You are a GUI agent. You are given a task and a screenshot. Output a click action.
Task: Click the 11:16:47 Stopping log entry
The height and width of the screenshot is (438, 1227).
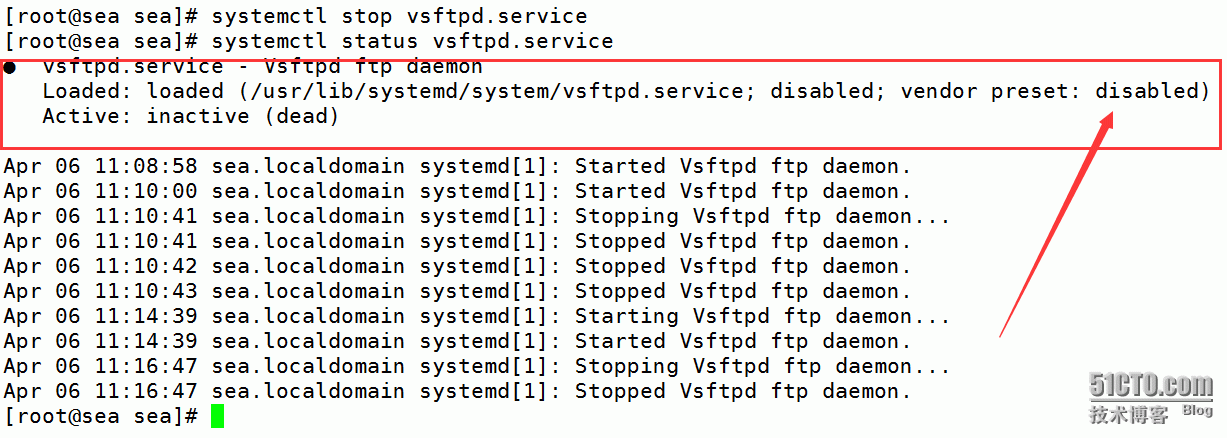[477, 366]
